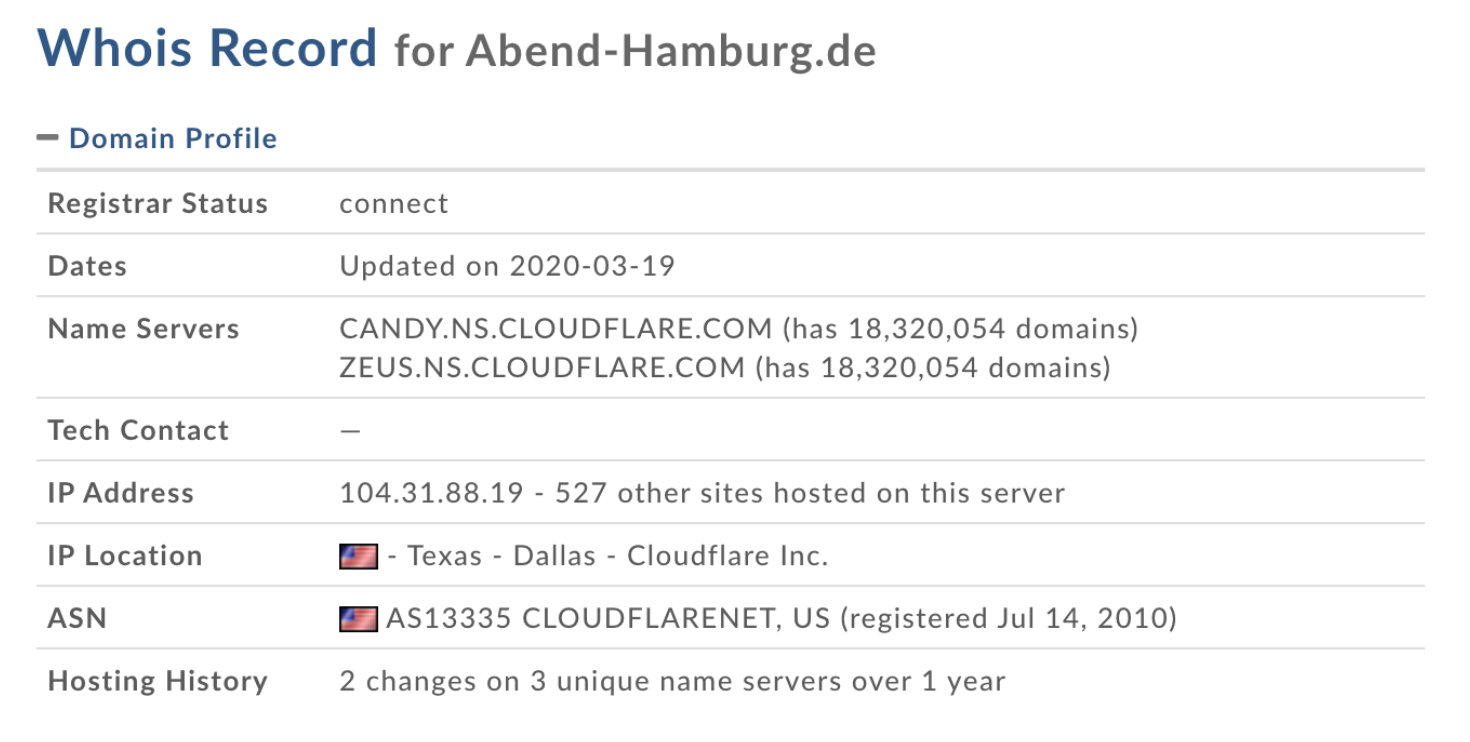This screenshot has width=1470, height=742.
Task: Click AS13335 CLOUDFLARENET ASN entry
Action: pos(608,618)
